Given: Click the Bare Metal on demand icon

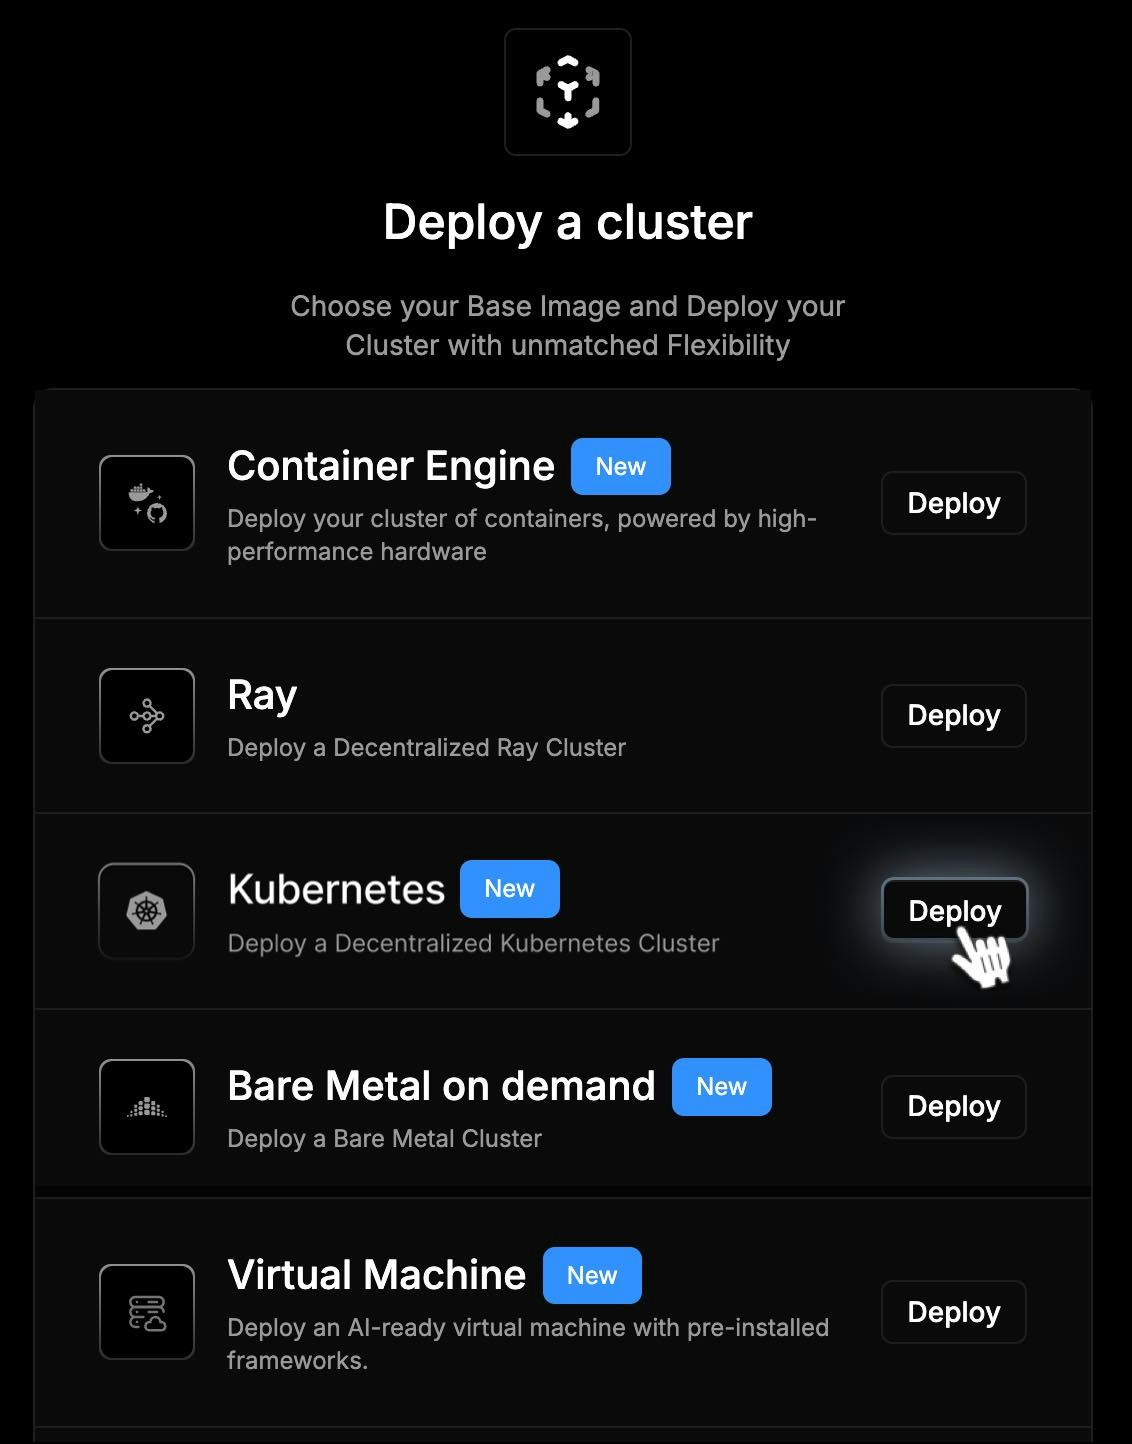Looking at the screenshot, I should coord(147,1107).
